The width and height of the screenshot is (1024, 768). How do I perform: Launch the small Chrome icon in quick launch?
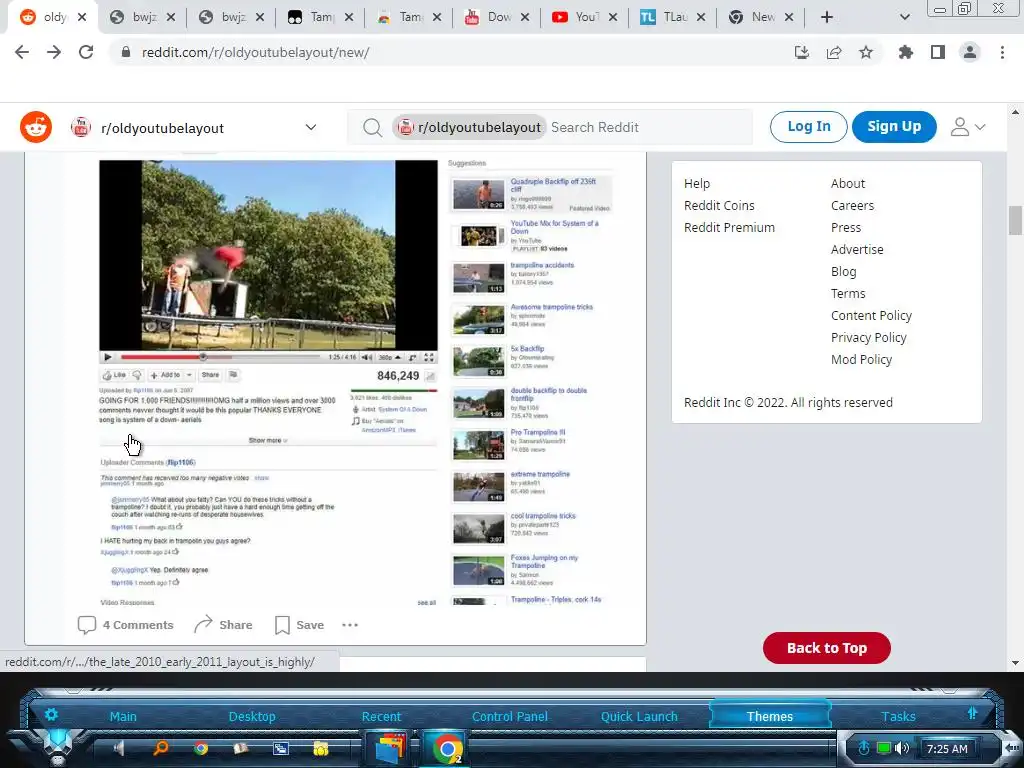200,748
